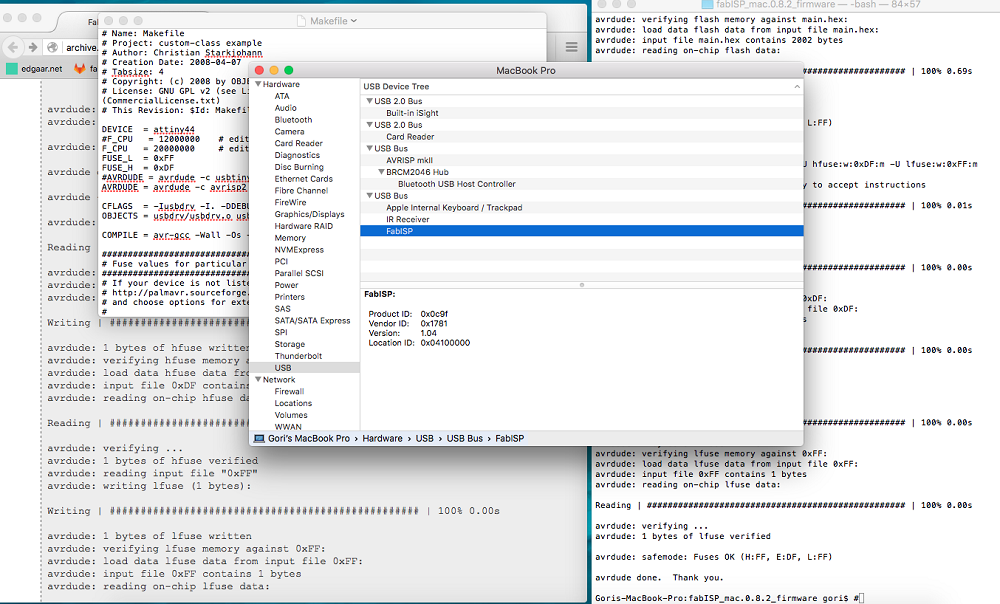
Task: Select Card Reader in Hardware list
Action: tap(298, 144)
